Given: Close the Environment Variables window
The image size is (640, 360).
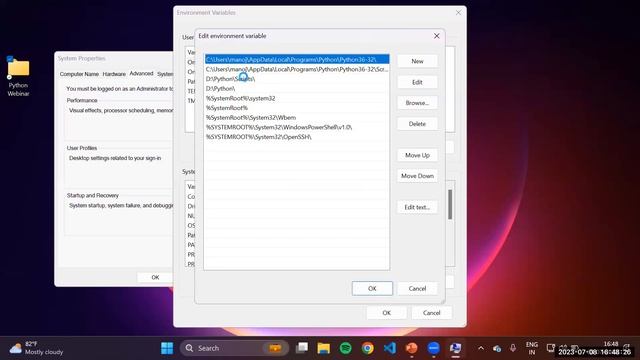Looking at the screenshot, I should 458,13.
